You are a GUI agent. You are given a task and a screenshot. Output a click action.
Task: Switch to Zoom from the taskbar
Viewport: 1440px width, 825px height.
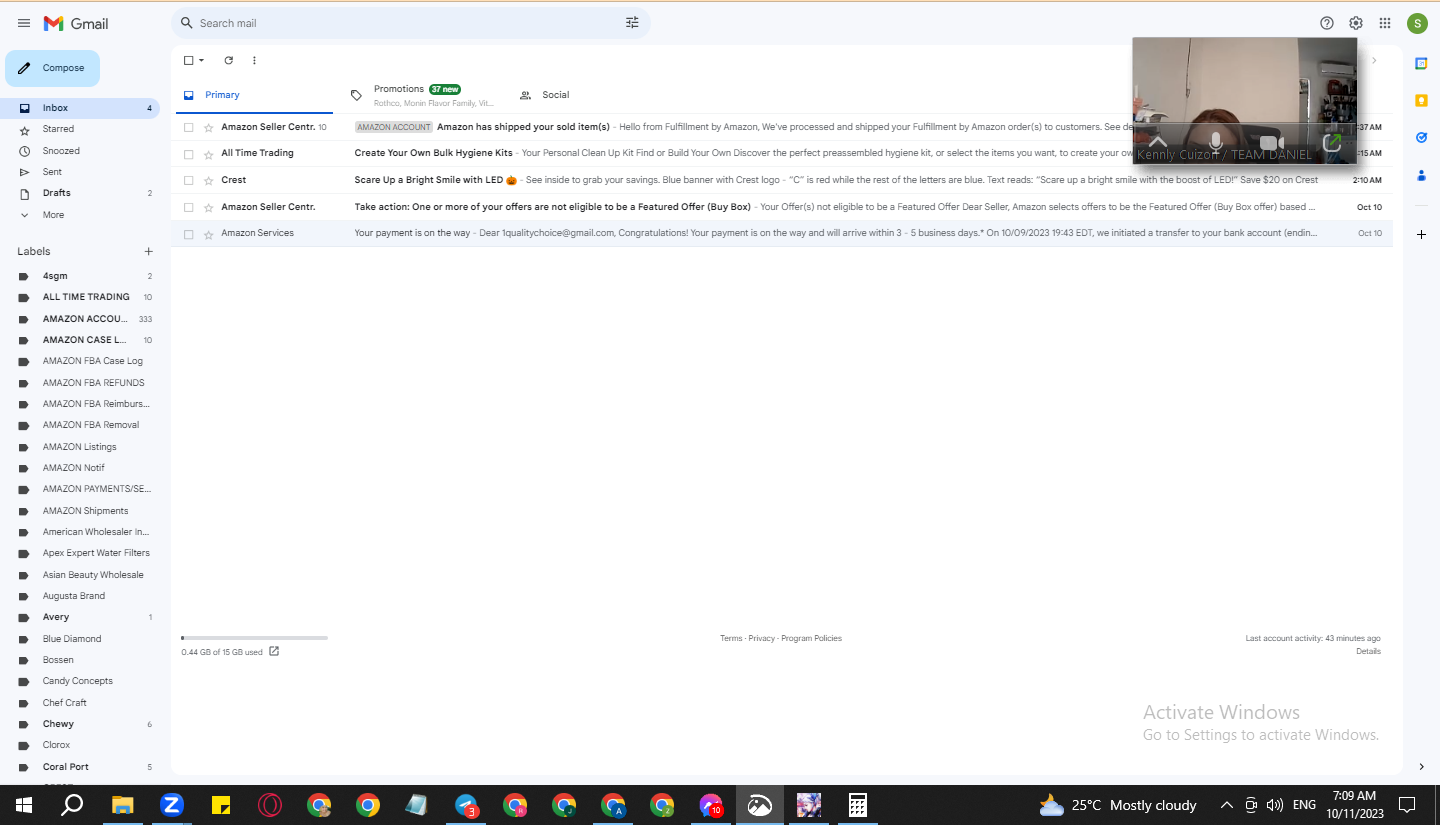pos(172,805)
